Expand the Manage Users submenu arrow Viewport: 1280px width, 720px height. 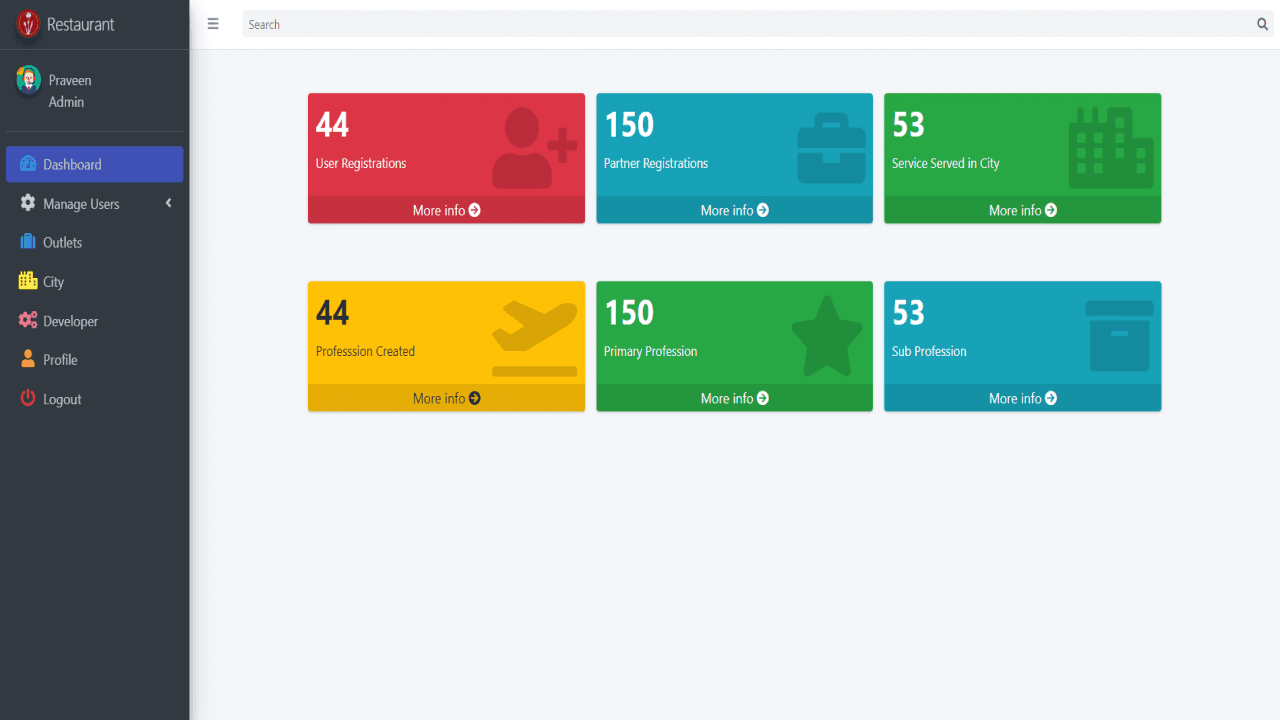point(168,203)
